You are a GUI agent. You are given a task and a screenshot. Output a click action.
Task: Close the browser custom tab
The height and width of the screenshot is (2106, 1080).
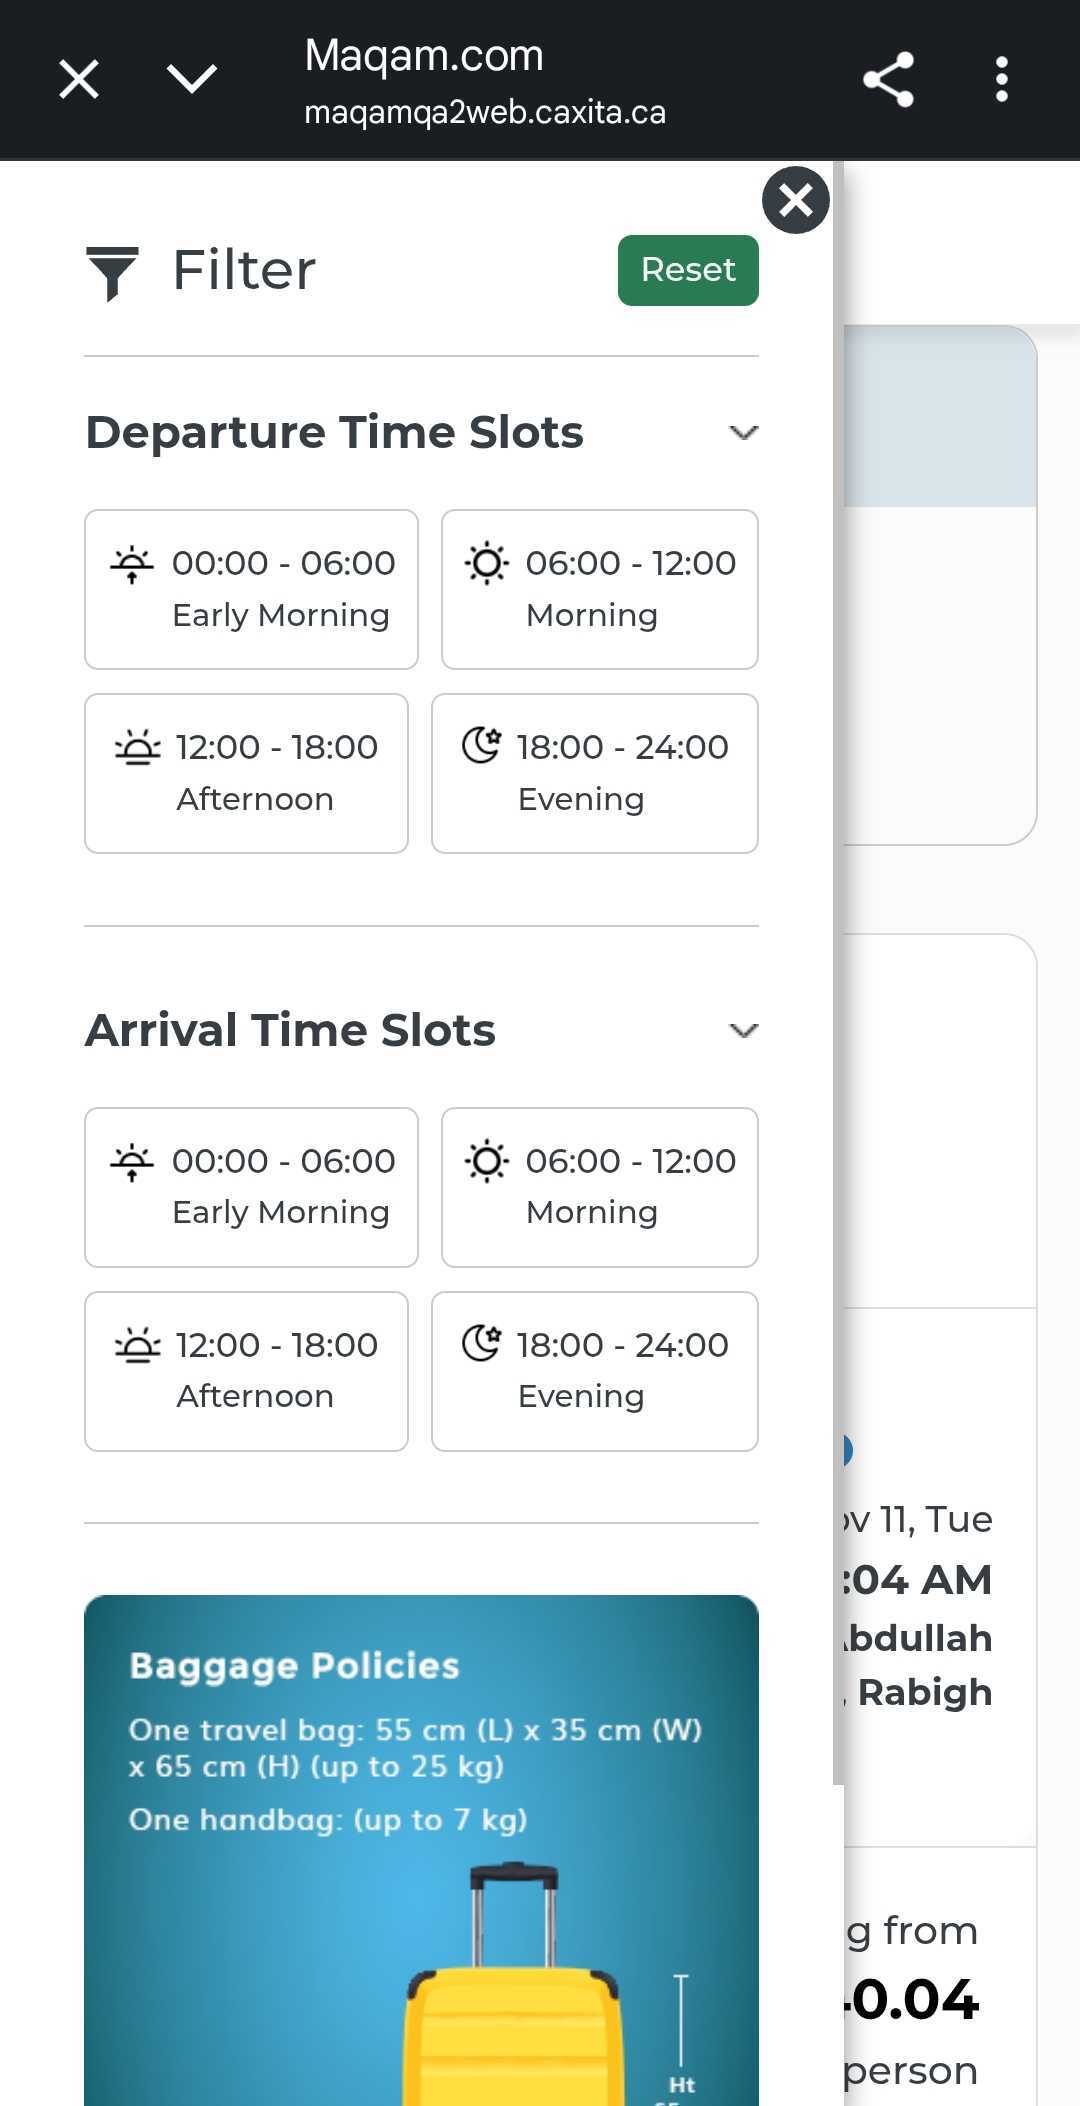(x=78, y=79)
